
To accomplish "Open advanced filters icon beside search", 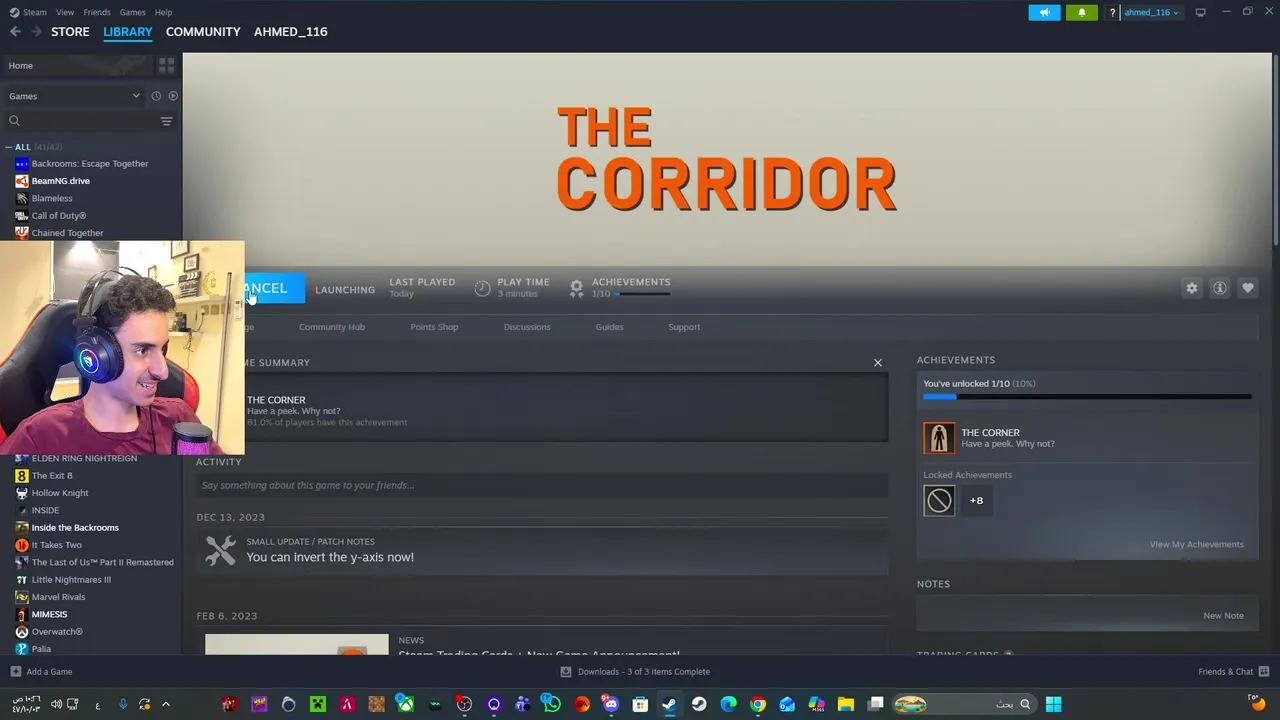I will (166, 121).
